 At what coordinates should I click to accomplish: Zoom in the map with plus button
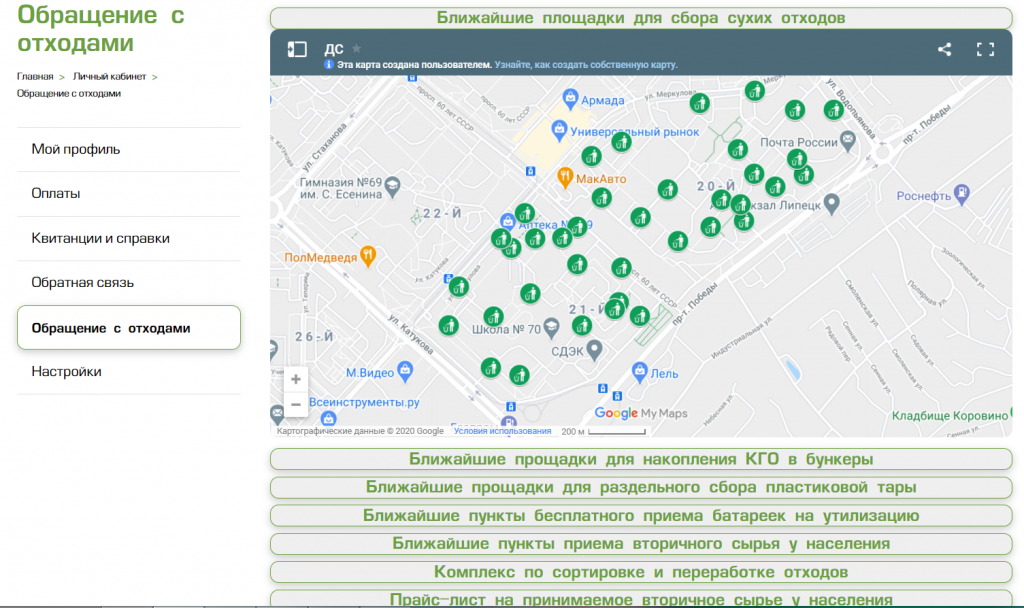[x=296, y=379]
